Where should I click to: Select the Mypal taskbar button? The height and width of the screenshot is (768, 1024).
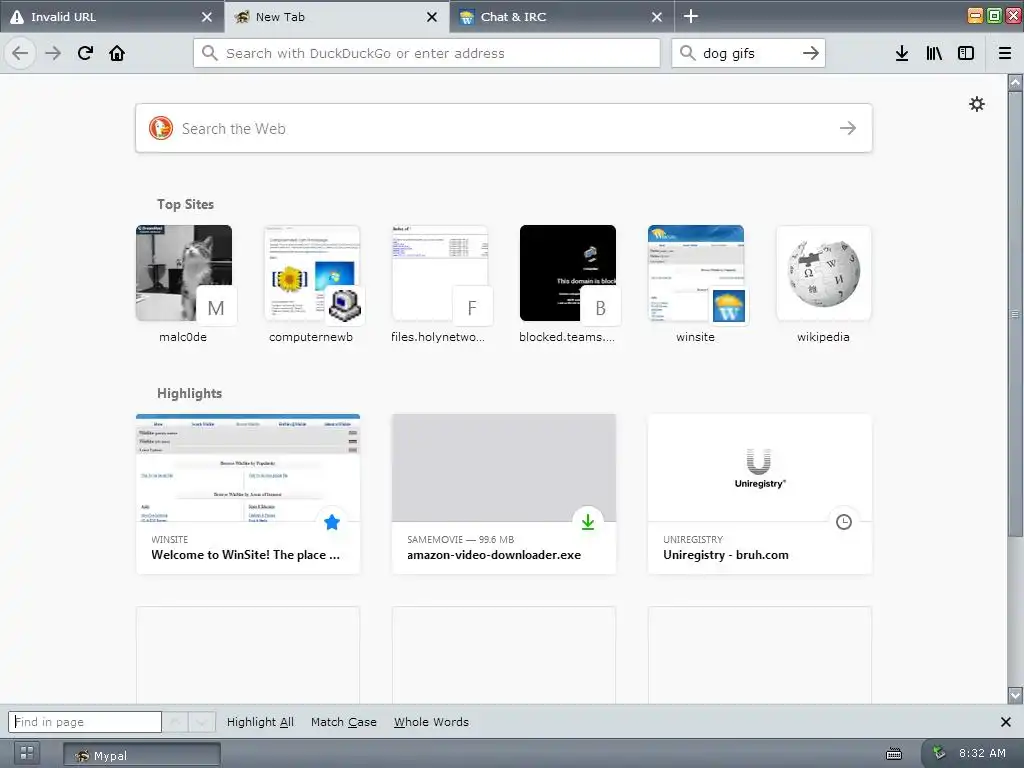coord(142,755)
